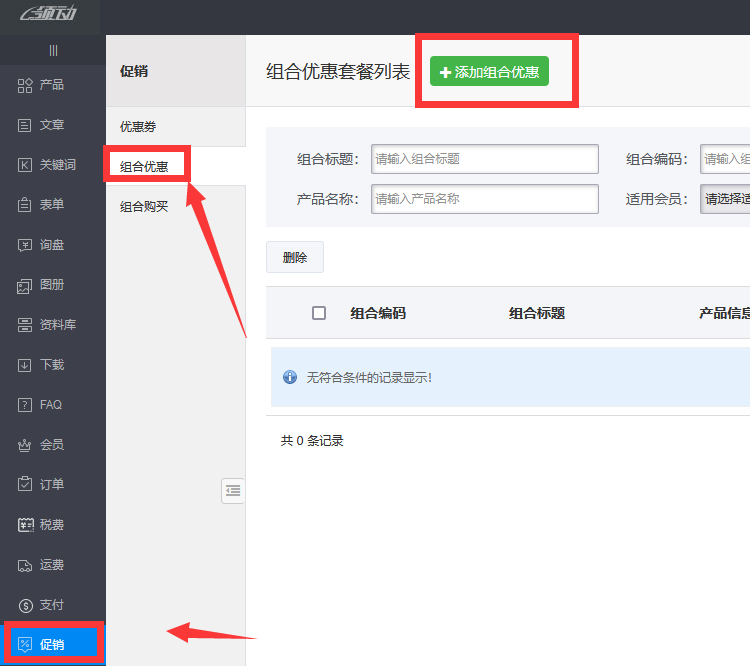Open 促销 menu item
Screen dimensions: 750x666
[x=52, y=644]
